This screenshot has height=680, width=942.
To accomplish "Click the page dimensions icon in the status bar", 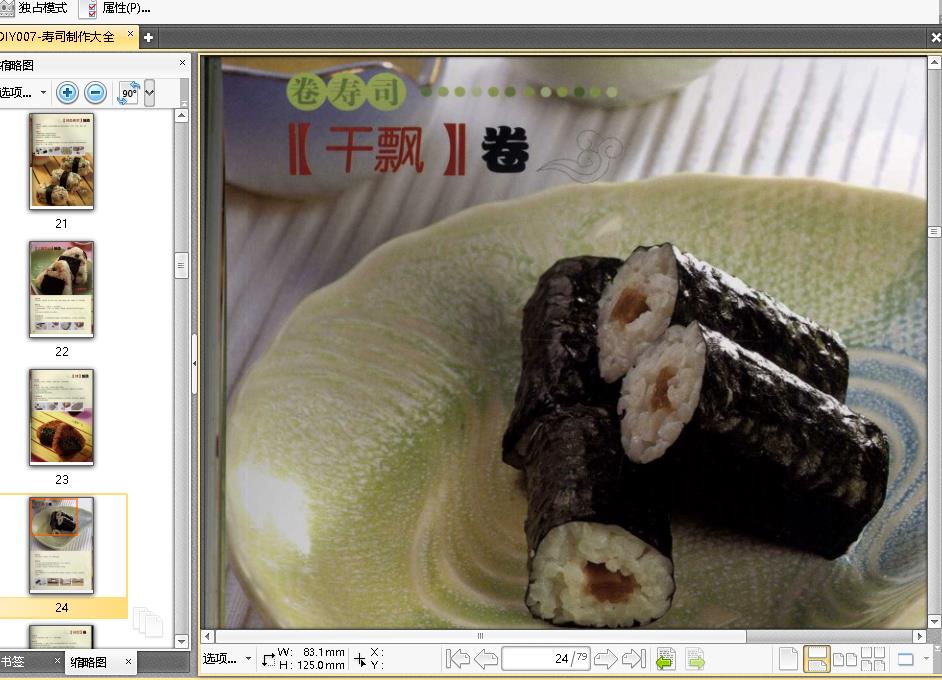I will [268, 660].
